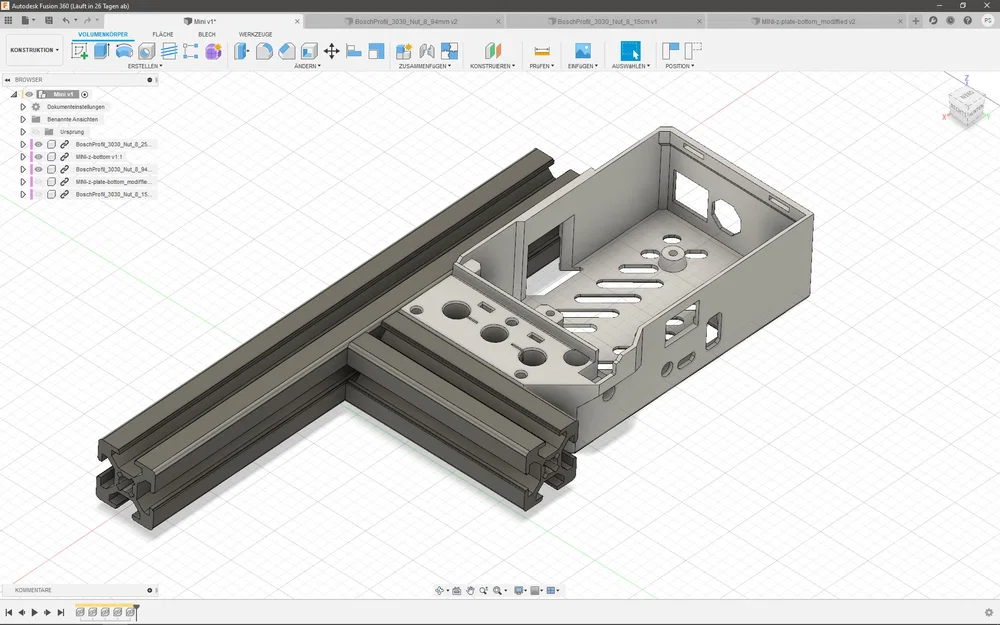The image size is (1000, 625).
Task: Undo the last action
Action: pos(66,20)
